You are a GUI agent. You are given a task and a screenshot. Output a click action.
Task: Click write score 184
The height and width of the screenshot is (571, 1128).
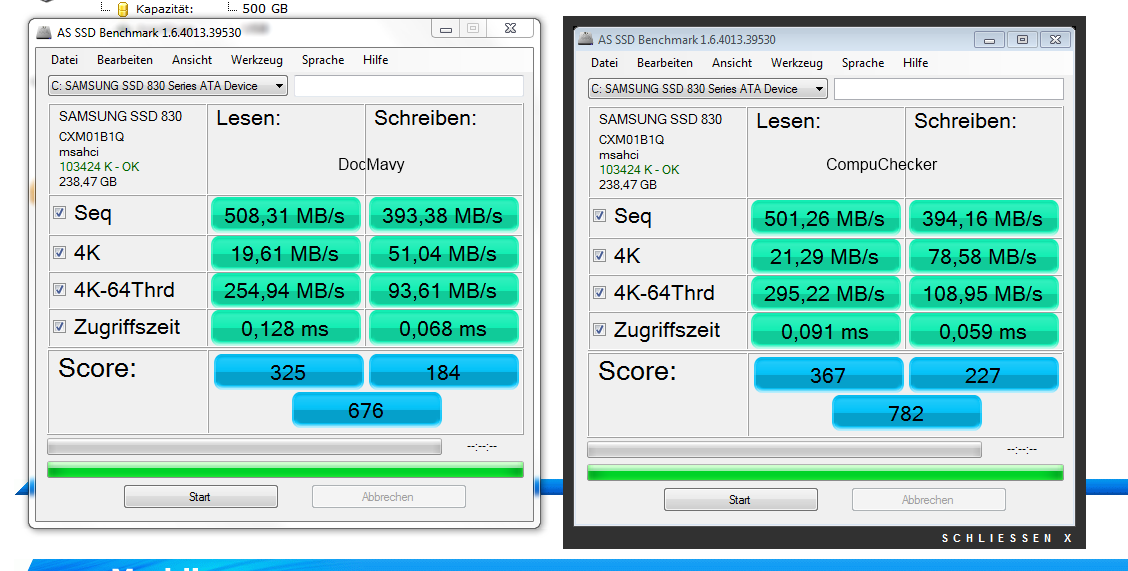443,371
